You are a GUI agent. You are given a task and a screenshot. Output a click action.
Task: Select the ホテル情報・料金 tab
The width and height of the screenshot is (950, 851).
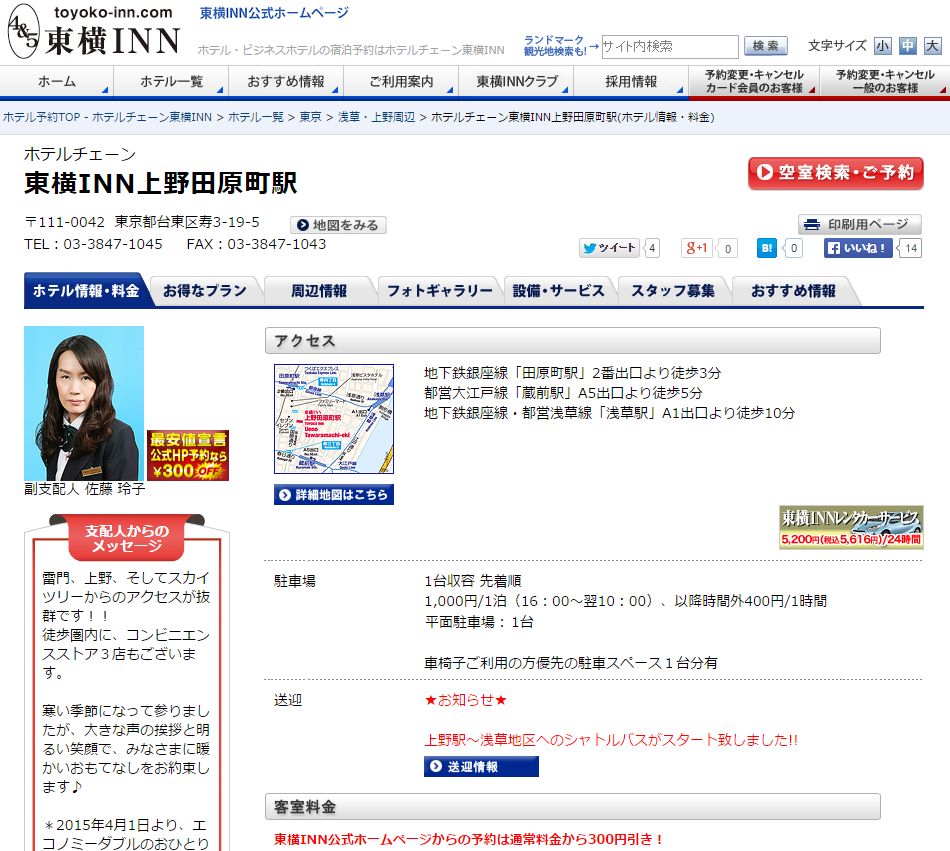tap(85, 291)
